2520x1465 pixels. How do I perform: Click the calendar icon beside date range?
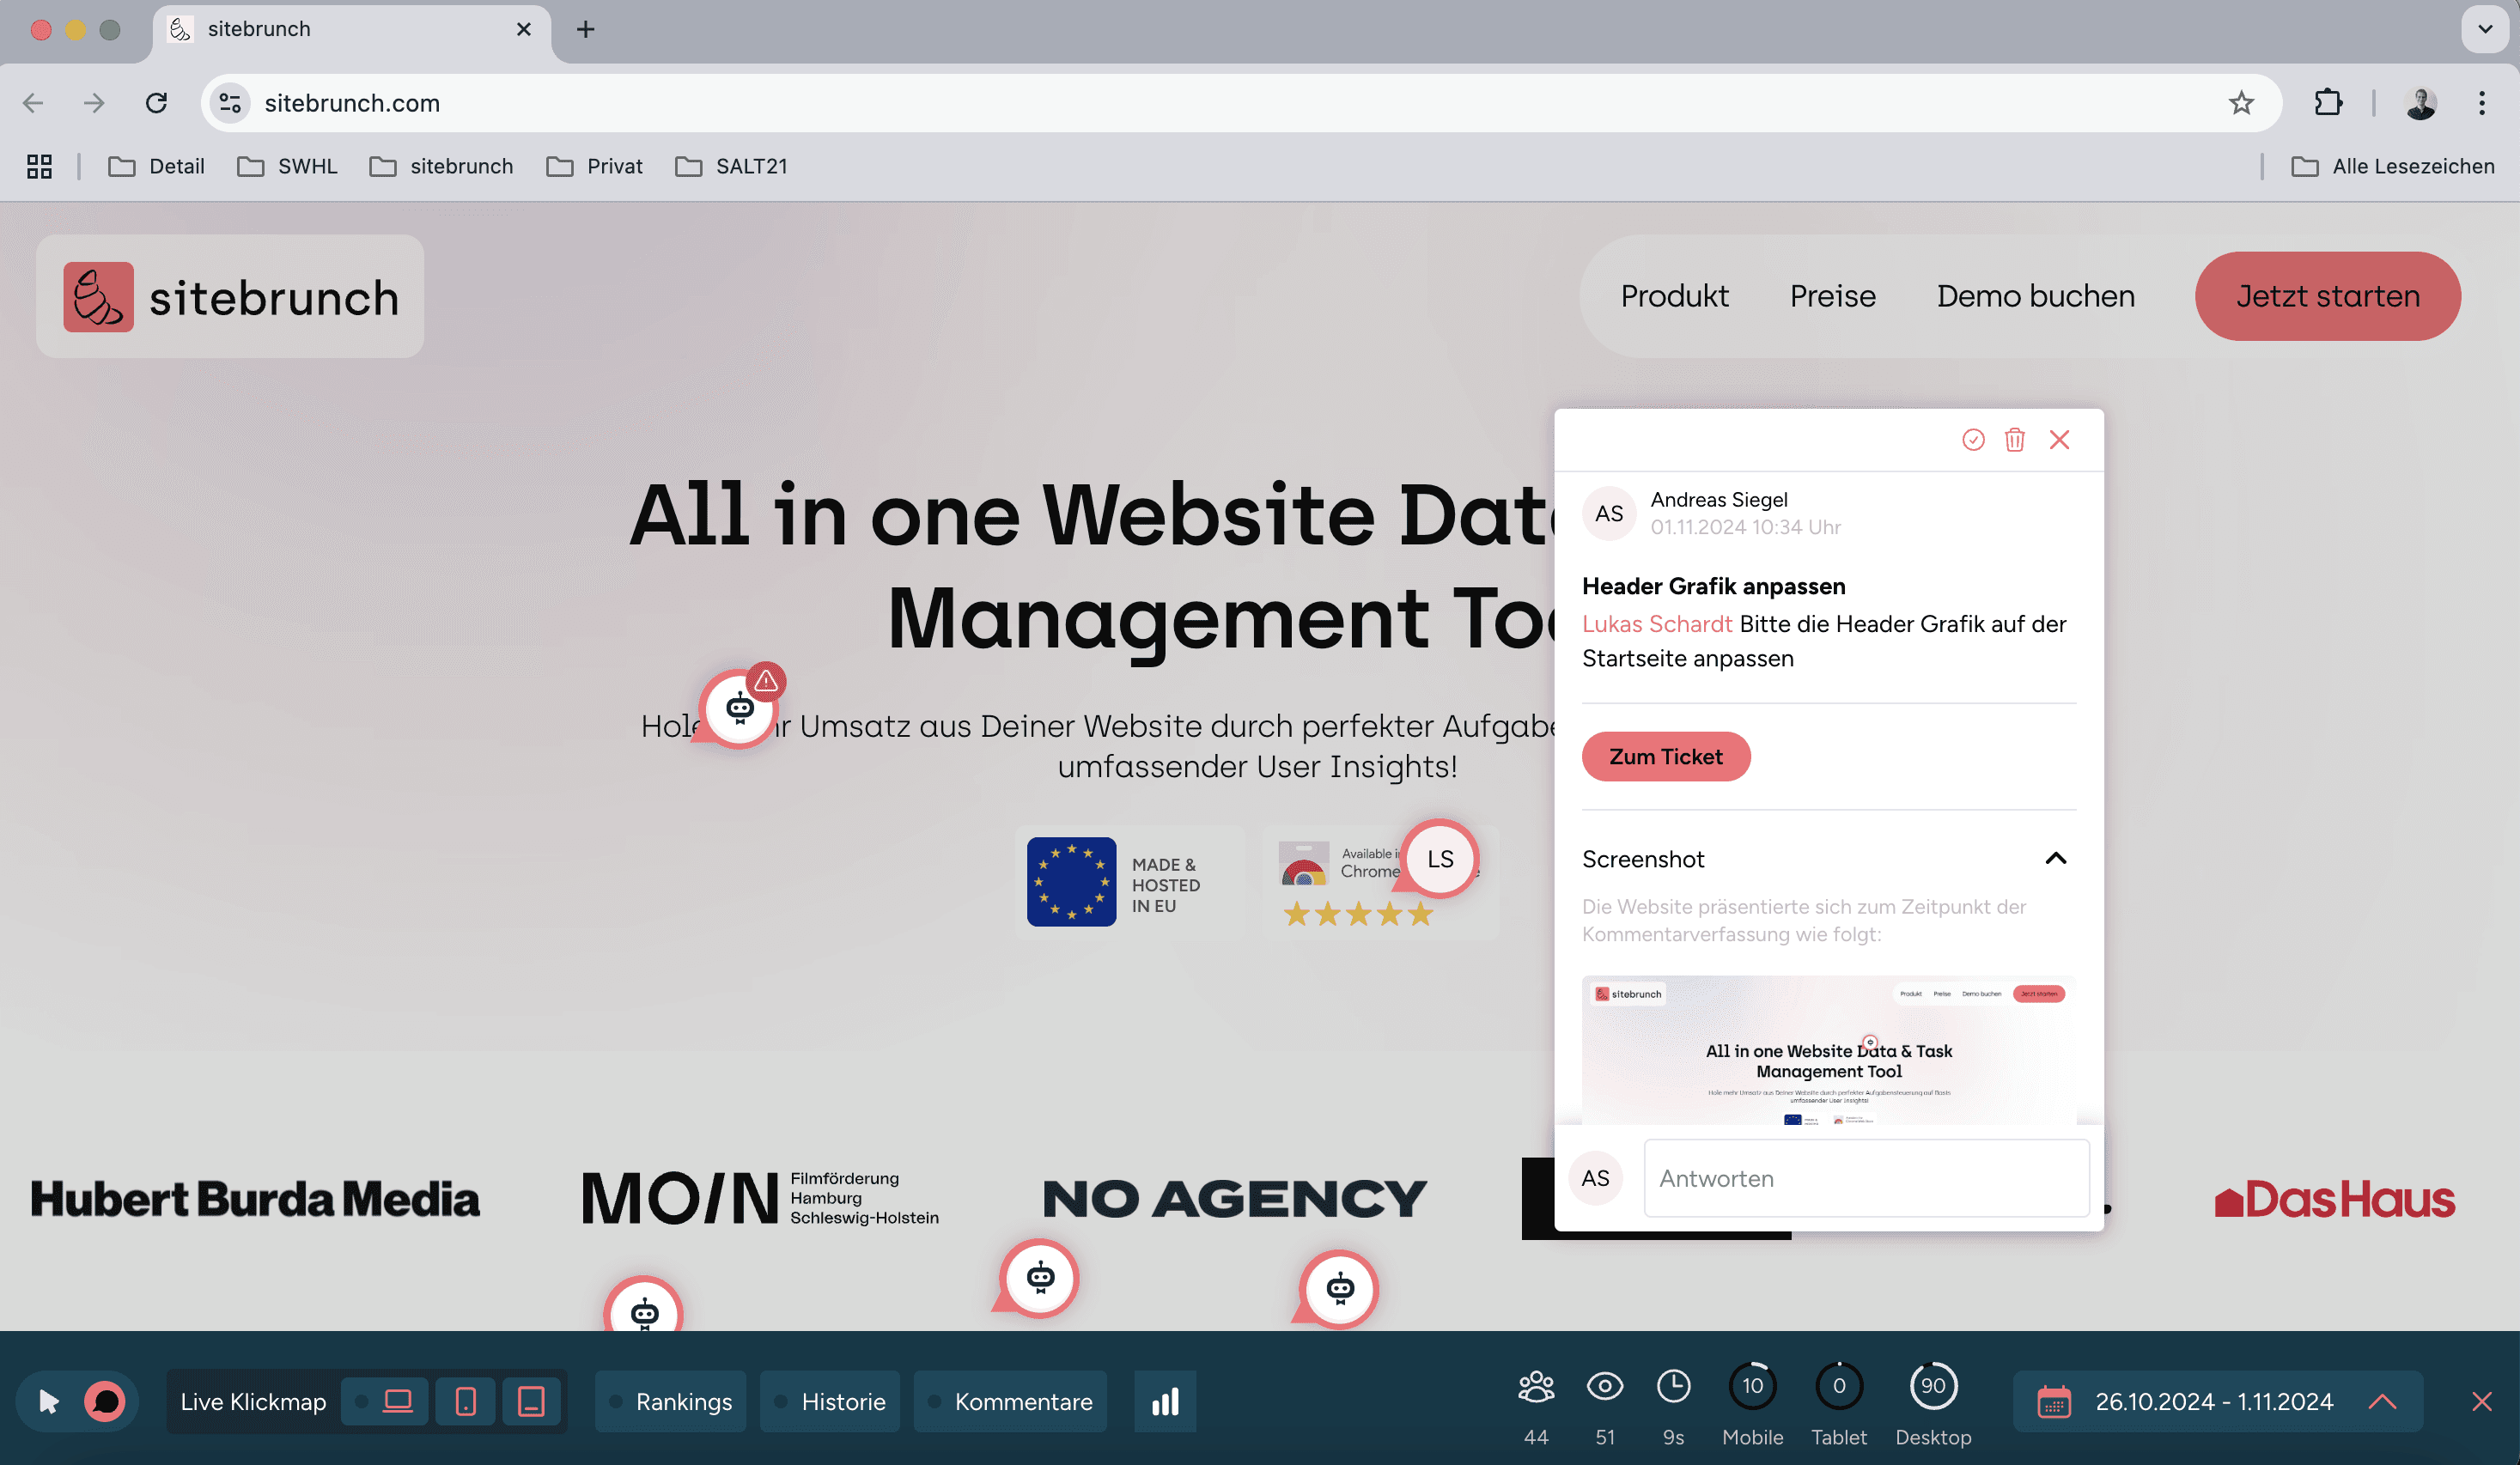click(2054, 1401)
